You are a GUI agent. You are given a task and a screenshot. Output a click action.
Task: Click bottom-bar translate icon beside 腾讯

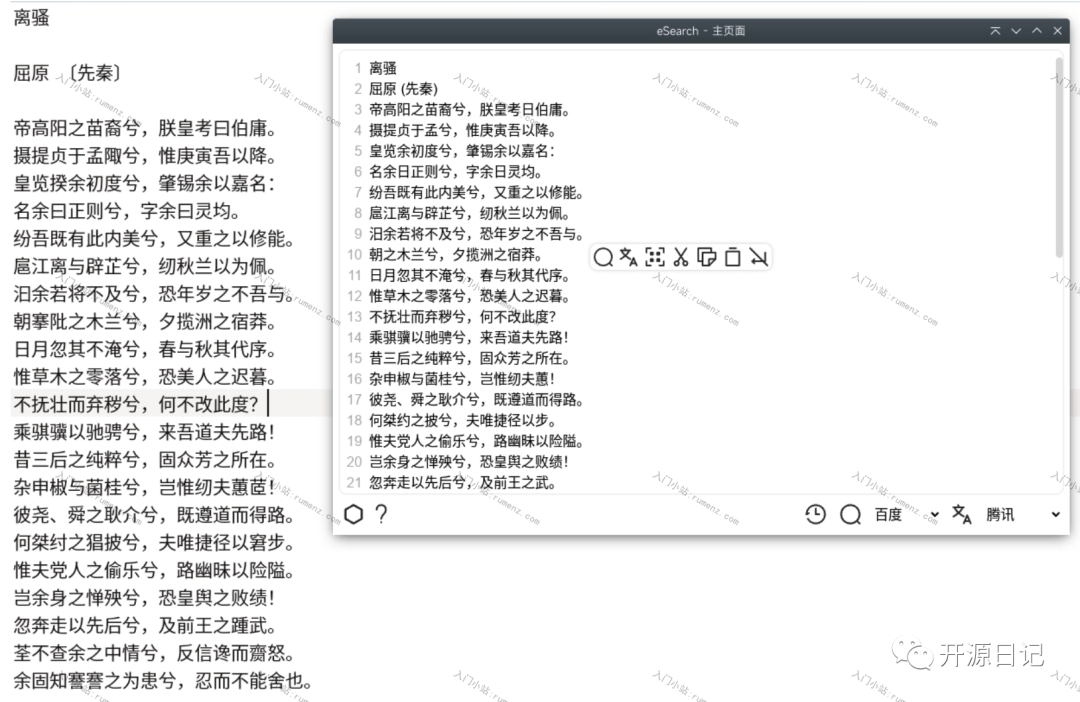point(962,515)
